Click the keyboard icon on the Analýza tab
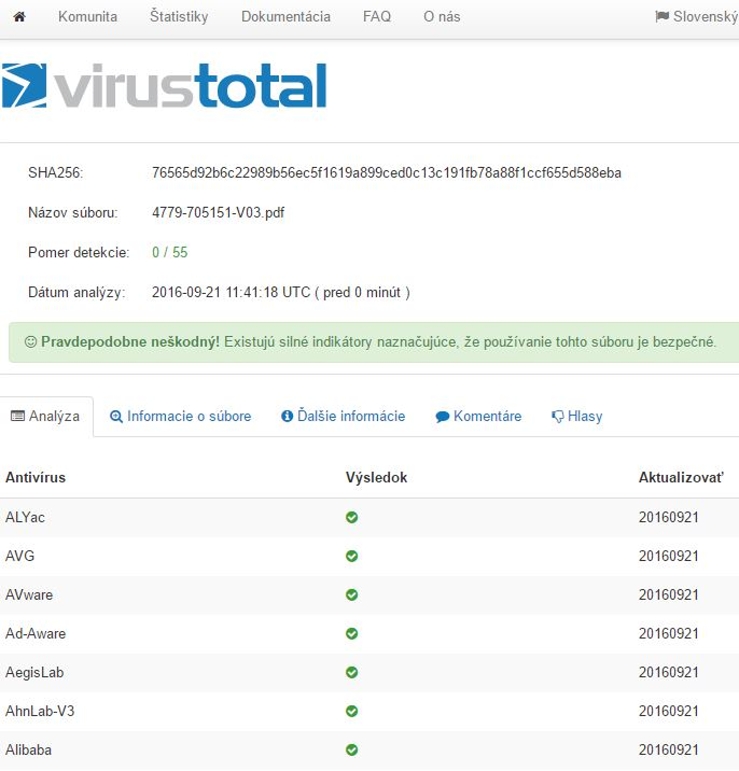 coord(18,416)
